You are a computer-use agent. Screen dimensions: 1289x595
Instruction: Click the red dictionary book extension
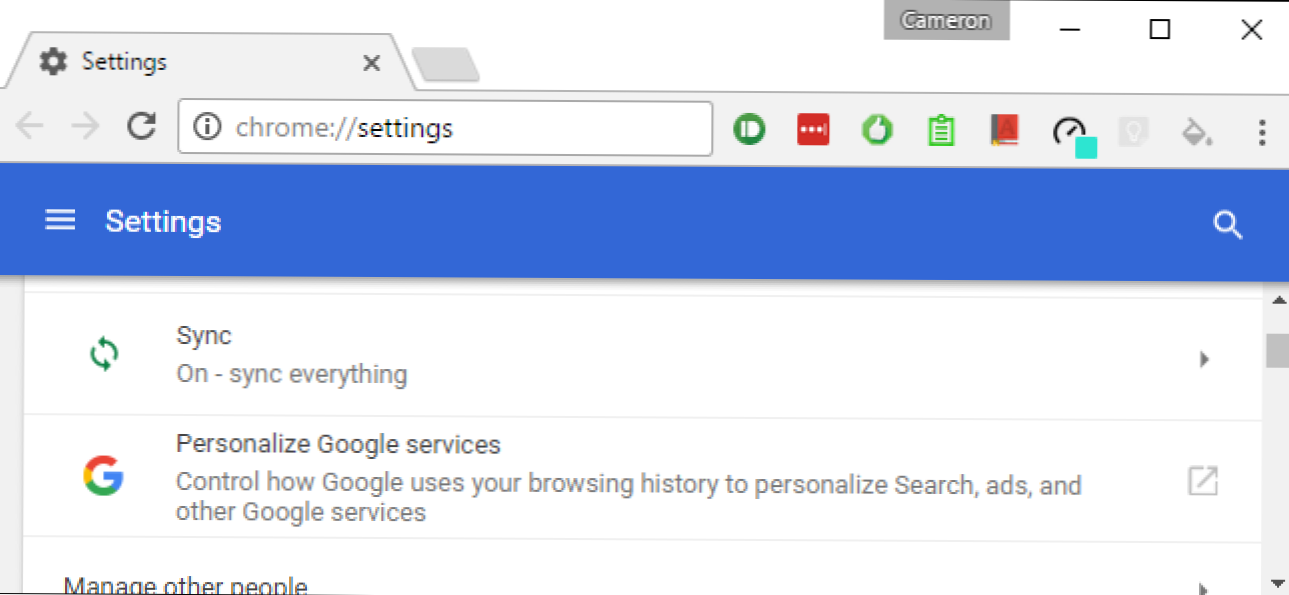tap(1005, 130)
